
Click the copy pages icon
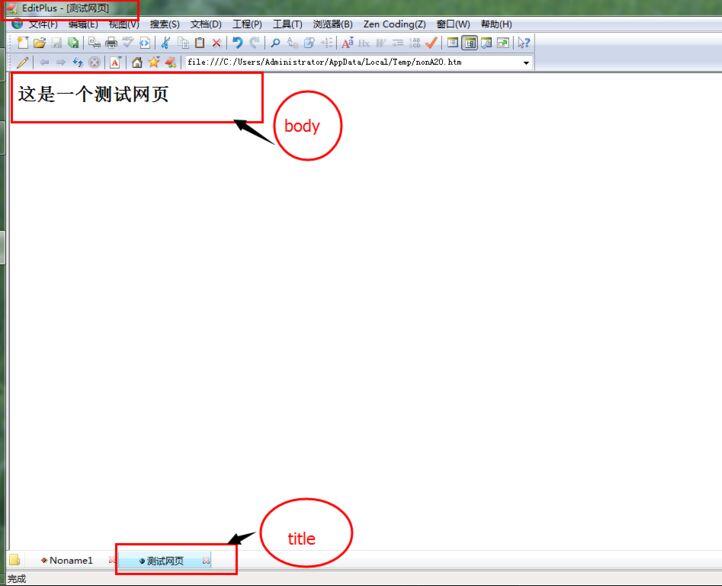point(183,43)
